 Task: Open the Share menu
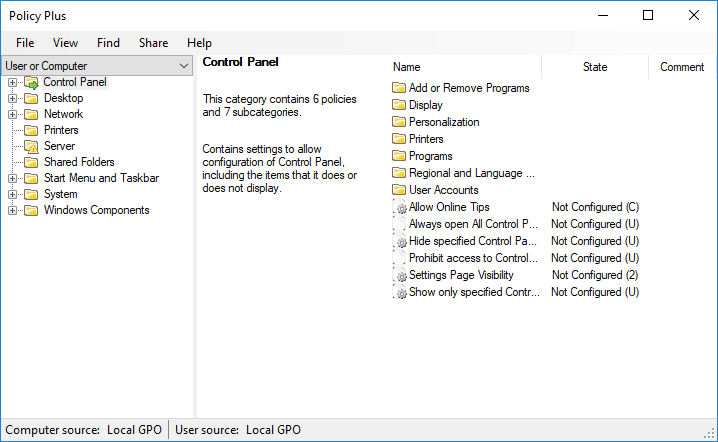[x=153, y=43]
